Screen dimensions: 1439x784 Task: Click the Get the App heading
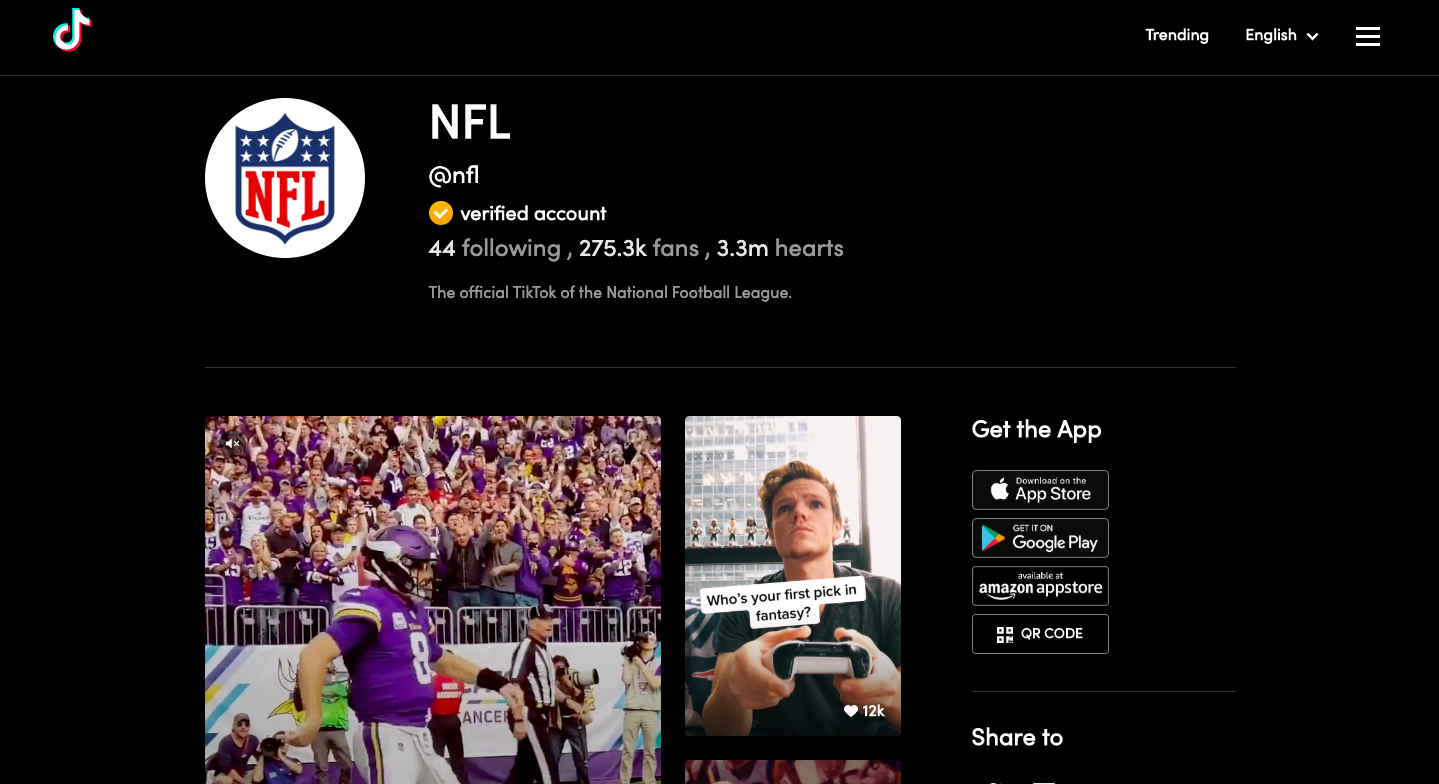click(1036, 430)
